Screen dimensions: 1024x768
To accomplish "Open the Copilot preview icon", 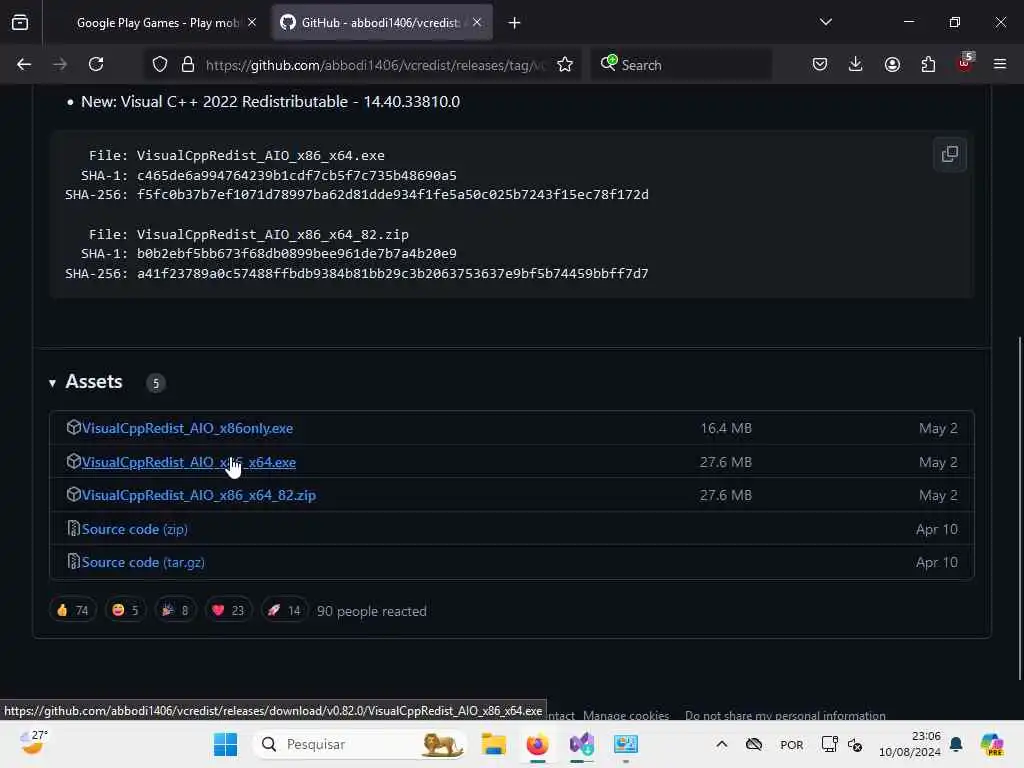I will pyautogui.click(x=992, y=744).
